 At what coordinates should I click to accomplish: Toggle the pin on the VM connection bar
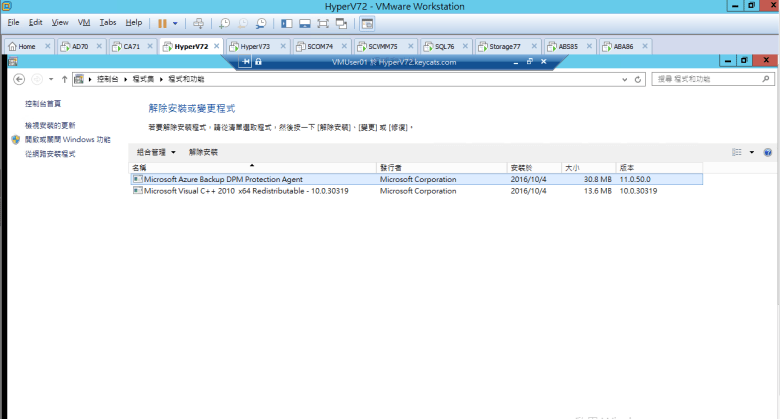246,62
